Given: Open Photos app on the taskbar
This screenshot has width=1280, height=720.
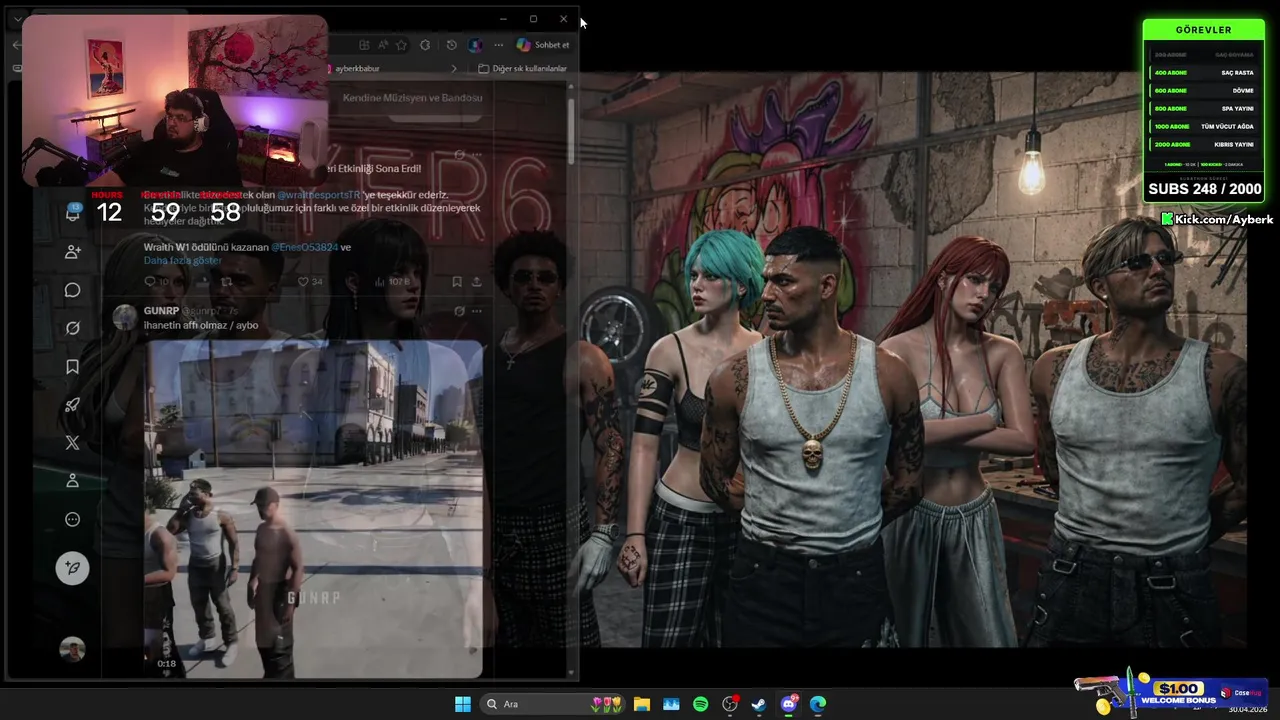Looking at the screenshot, I should 671,704.
